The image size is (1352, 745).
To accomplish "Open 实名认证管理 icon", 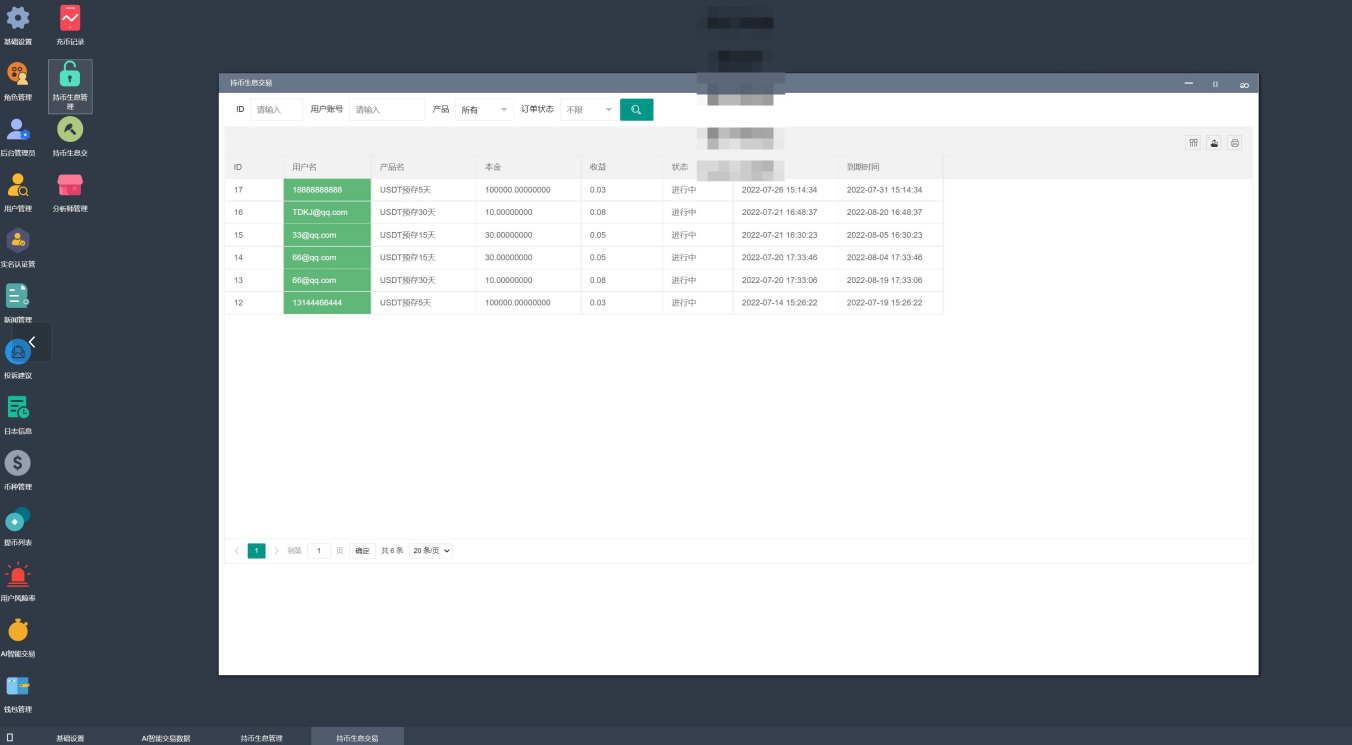I will tap(18, 240).
